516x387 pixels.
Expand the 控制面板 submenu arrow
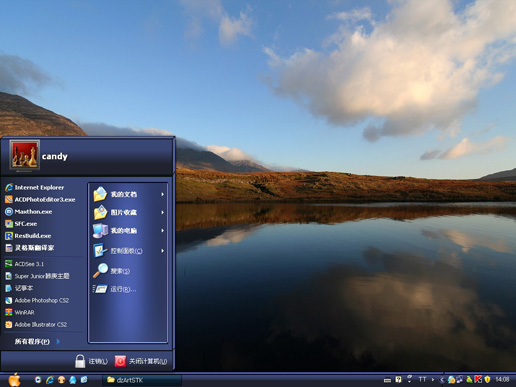click(163, 251)
